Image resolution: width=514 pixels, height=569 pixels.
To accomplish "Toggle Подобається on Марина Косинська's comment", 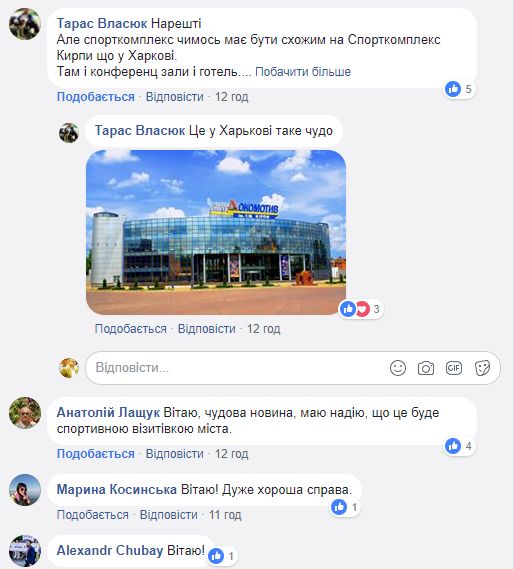I will [x=93, y=515].
